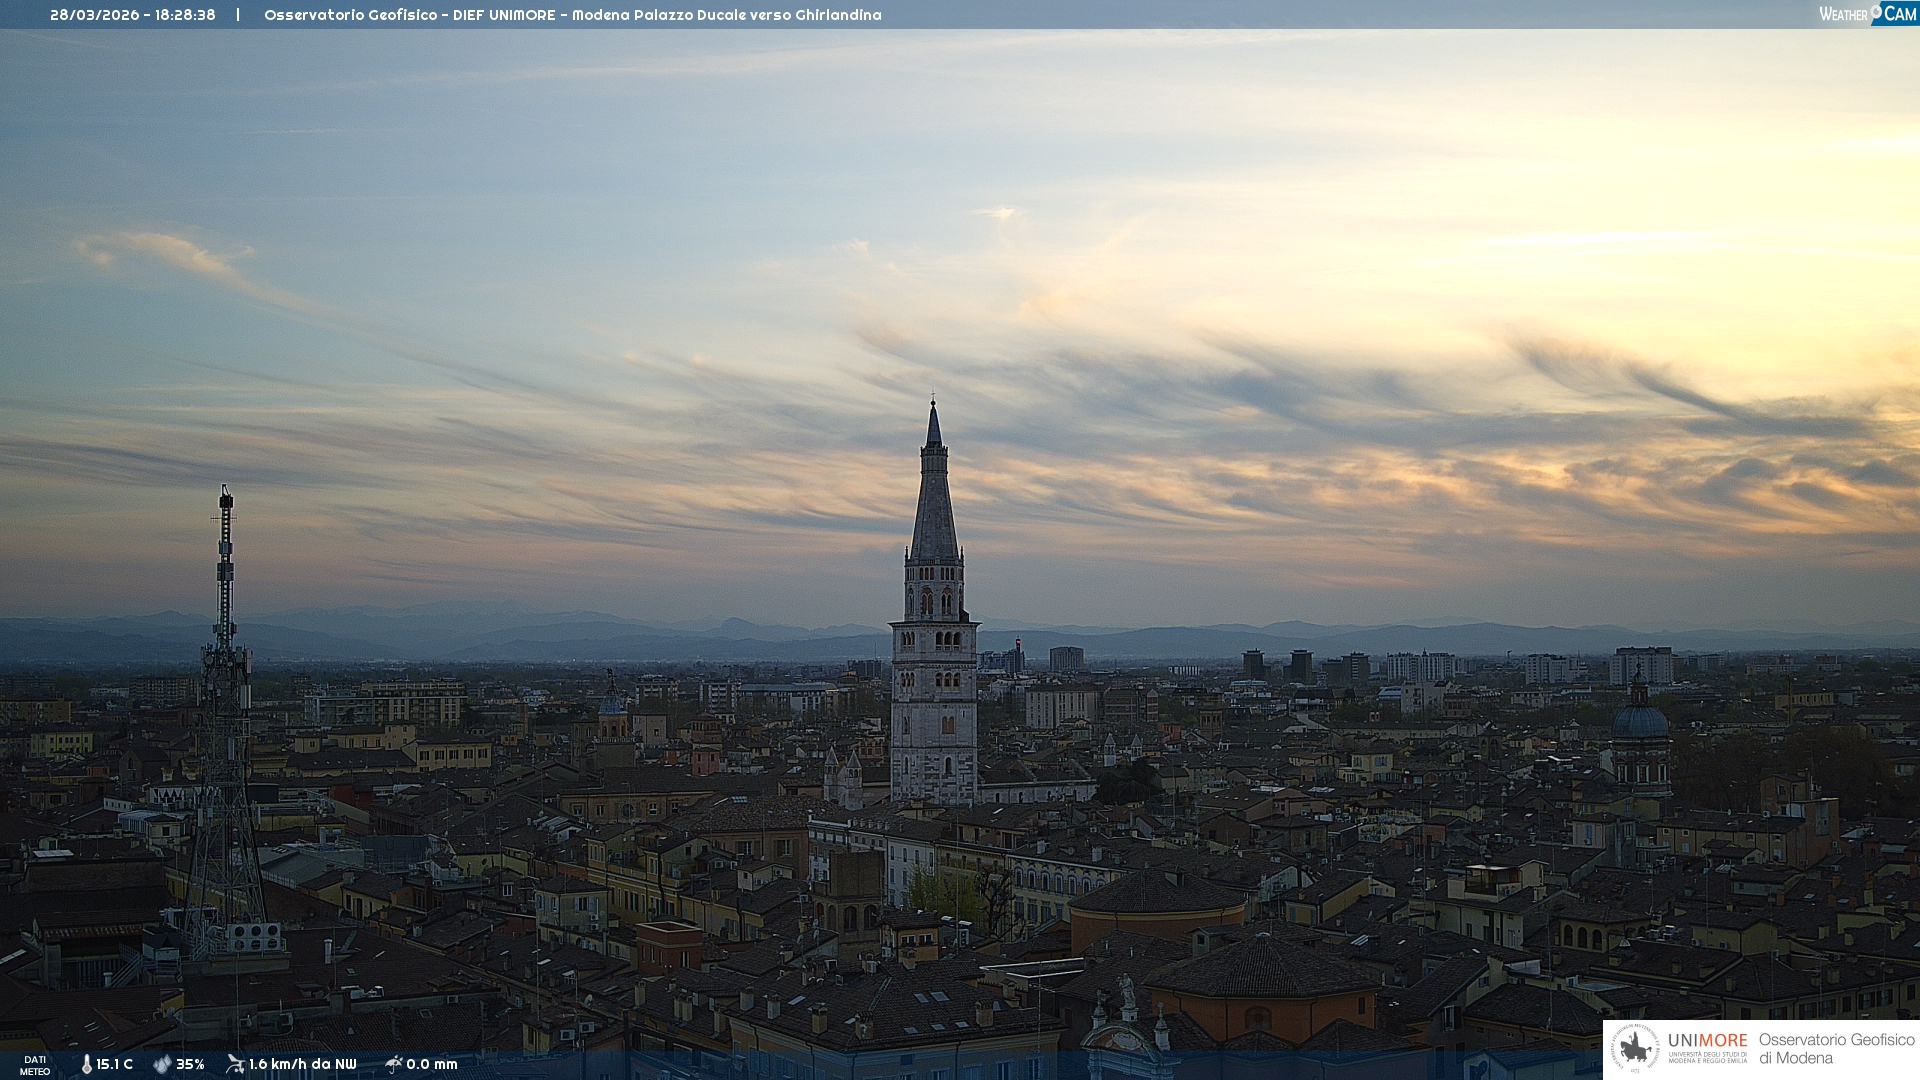Image resolution: width=1920 pixels, height=1080 pixels.
Task: Click the 28/03/2026 date stamp
Action: pyautogui.click(x=96, y=15)
